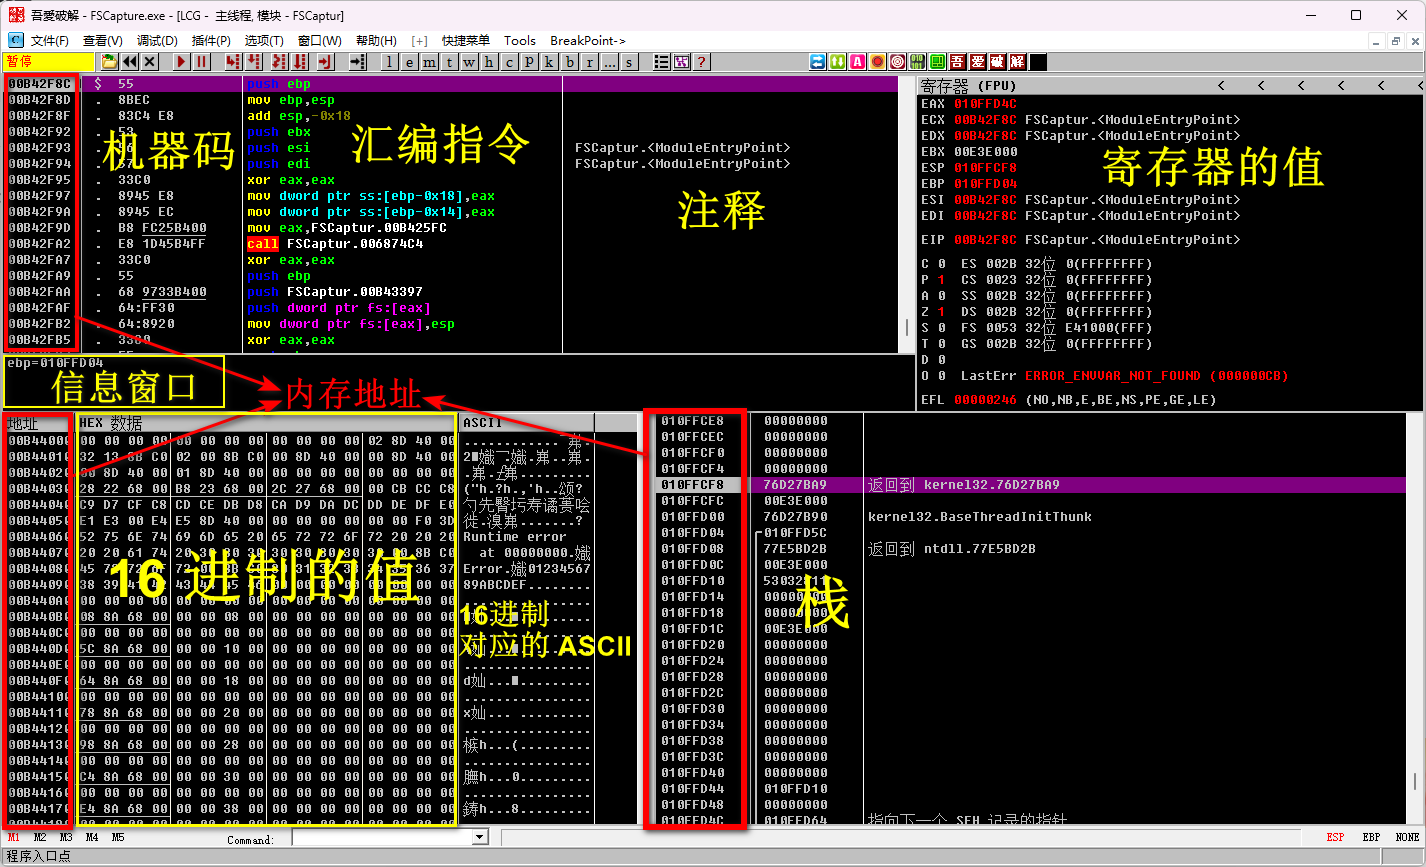Expand the Command box dropdown arrow

479,837
